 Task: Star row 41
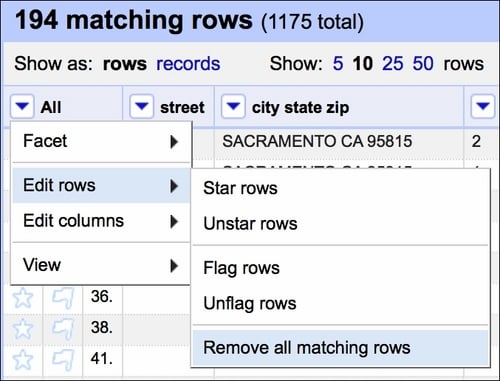click(23, 360)
